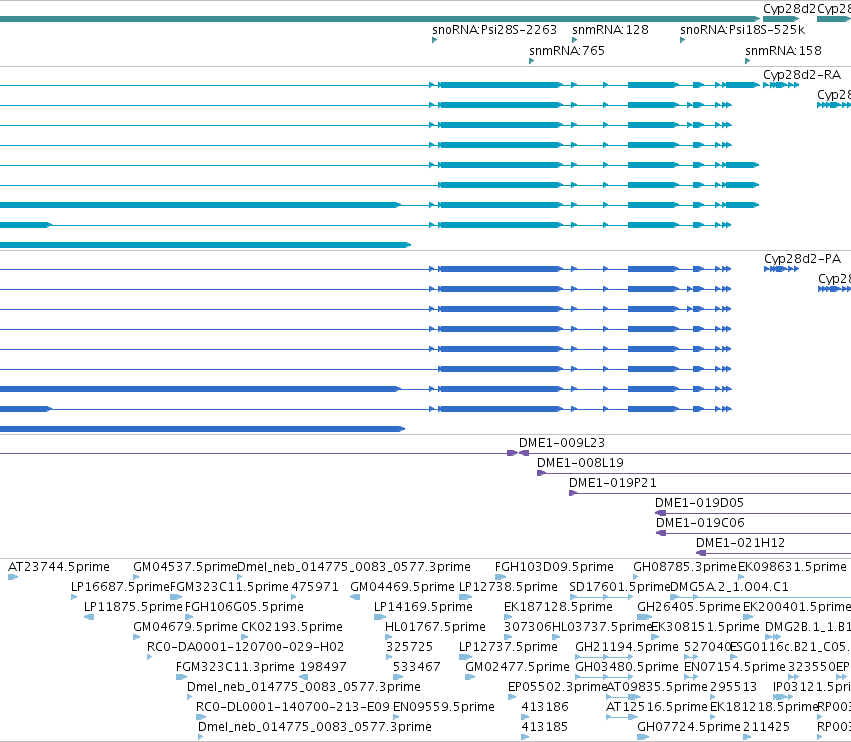Select the GH07724.5prime EST glyph
This screenshot has height=742, width=851.
point(643,737)
